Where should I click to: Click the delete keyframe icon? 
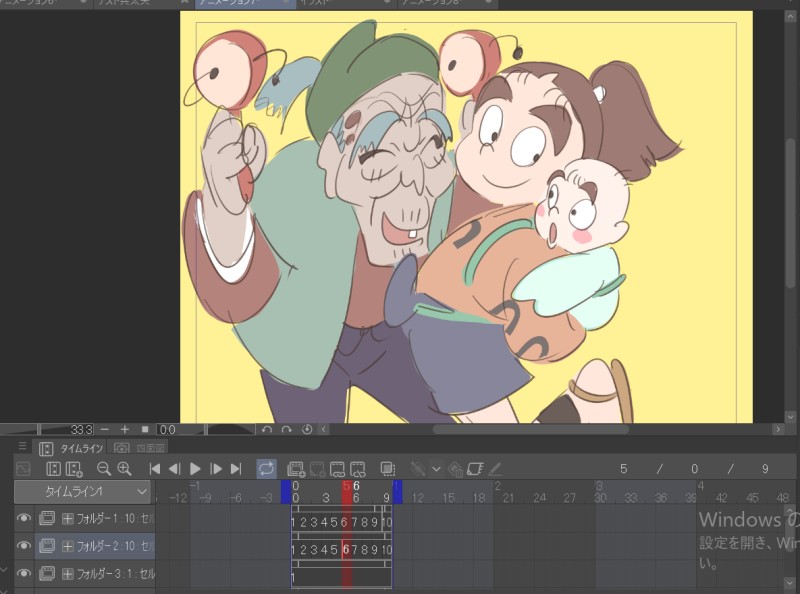(x=455, y=469)
